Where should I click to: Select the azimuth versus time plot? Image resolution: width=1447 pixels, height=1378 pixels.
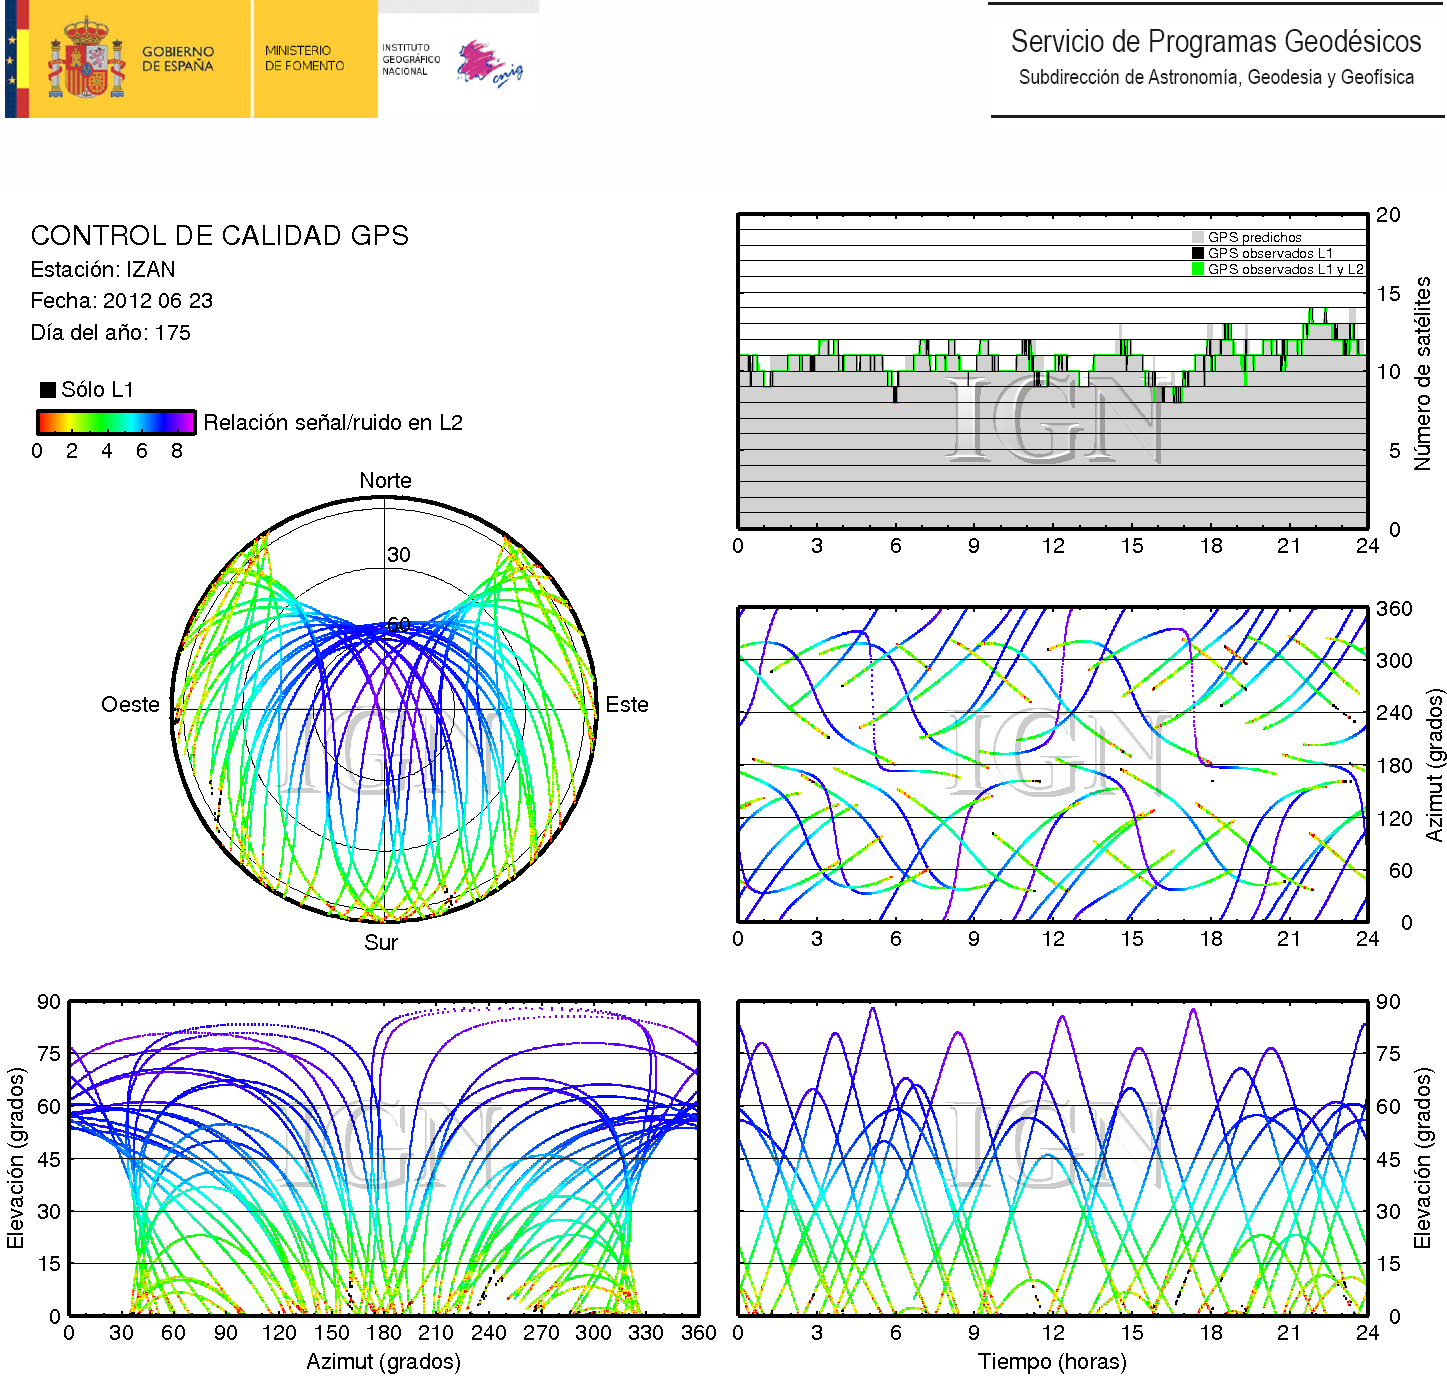(x=1052, y=764)
